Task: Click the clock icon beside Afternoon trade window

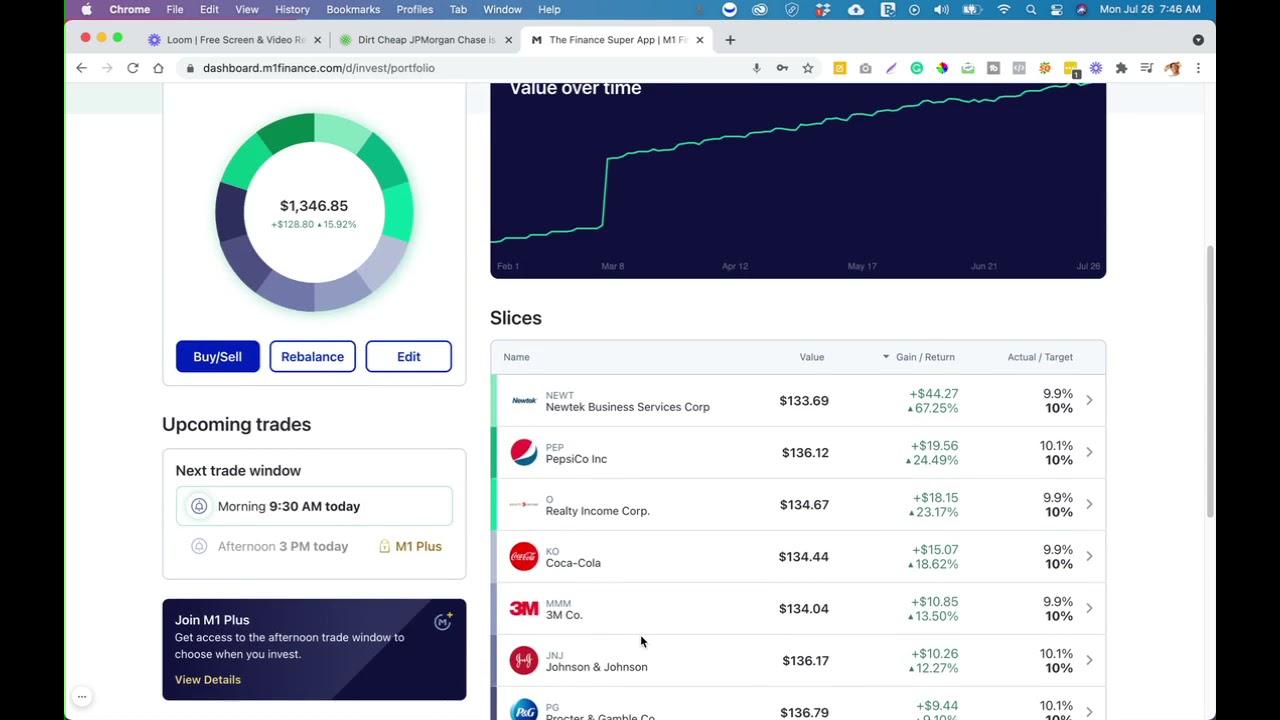Action: 199,546
